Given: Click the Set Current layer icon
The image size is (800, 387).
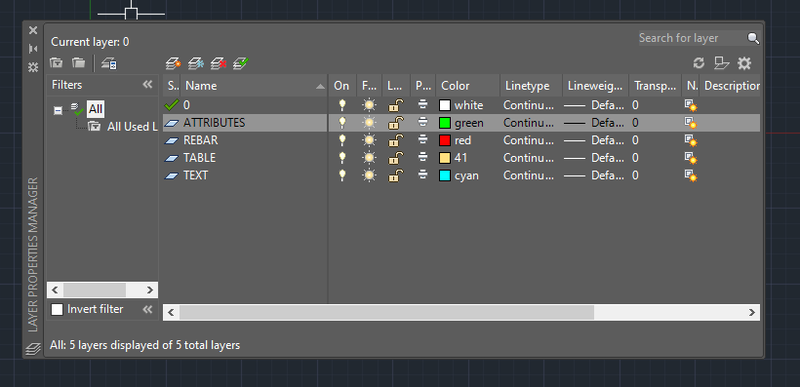Looking at the screenshot, I should [241, 63].
